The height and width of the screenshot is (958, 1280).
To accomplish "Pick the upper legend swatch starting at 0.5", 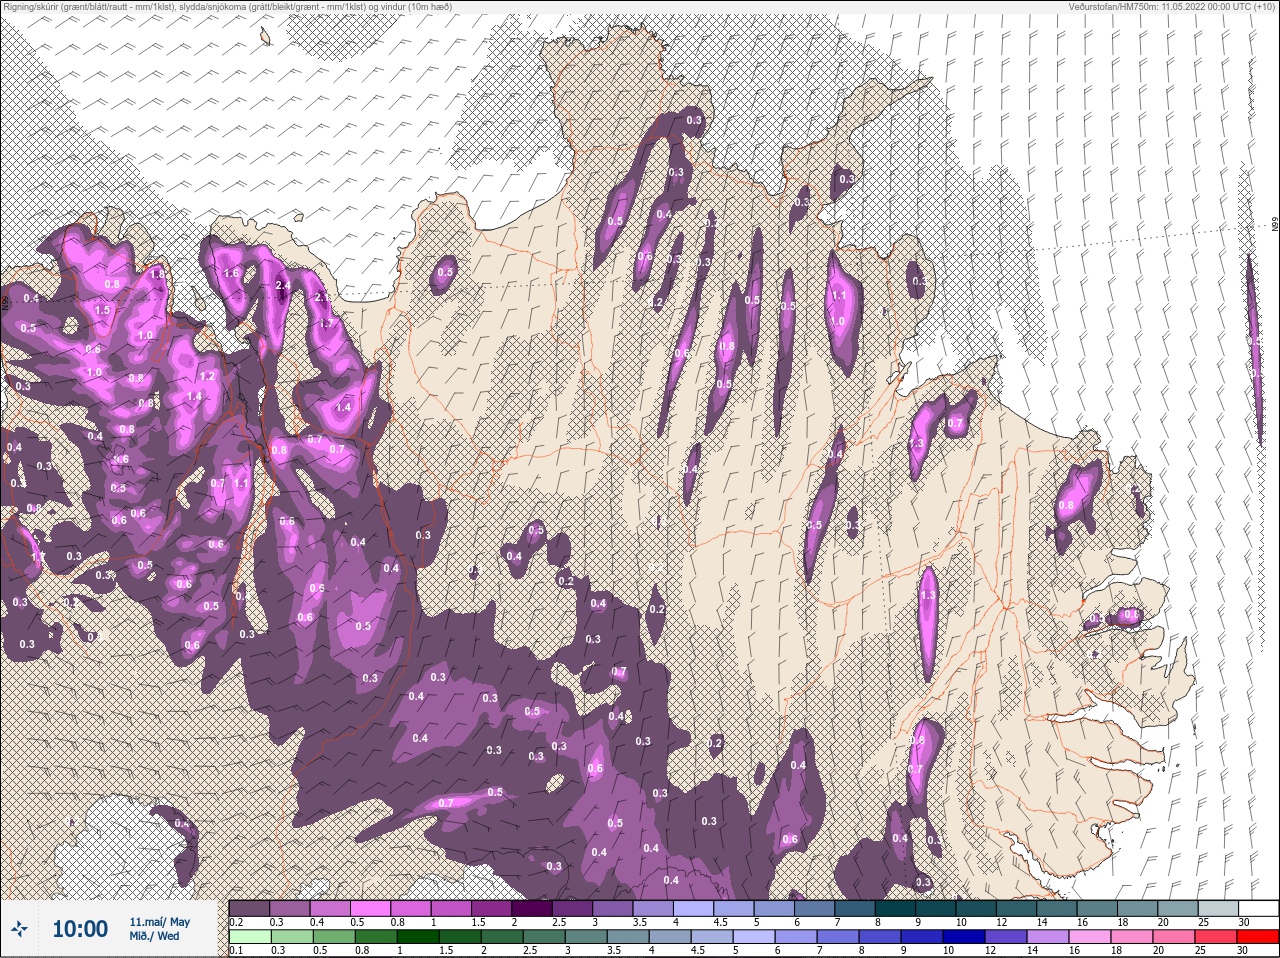I will pyautogui.click(x=370, y=908).
